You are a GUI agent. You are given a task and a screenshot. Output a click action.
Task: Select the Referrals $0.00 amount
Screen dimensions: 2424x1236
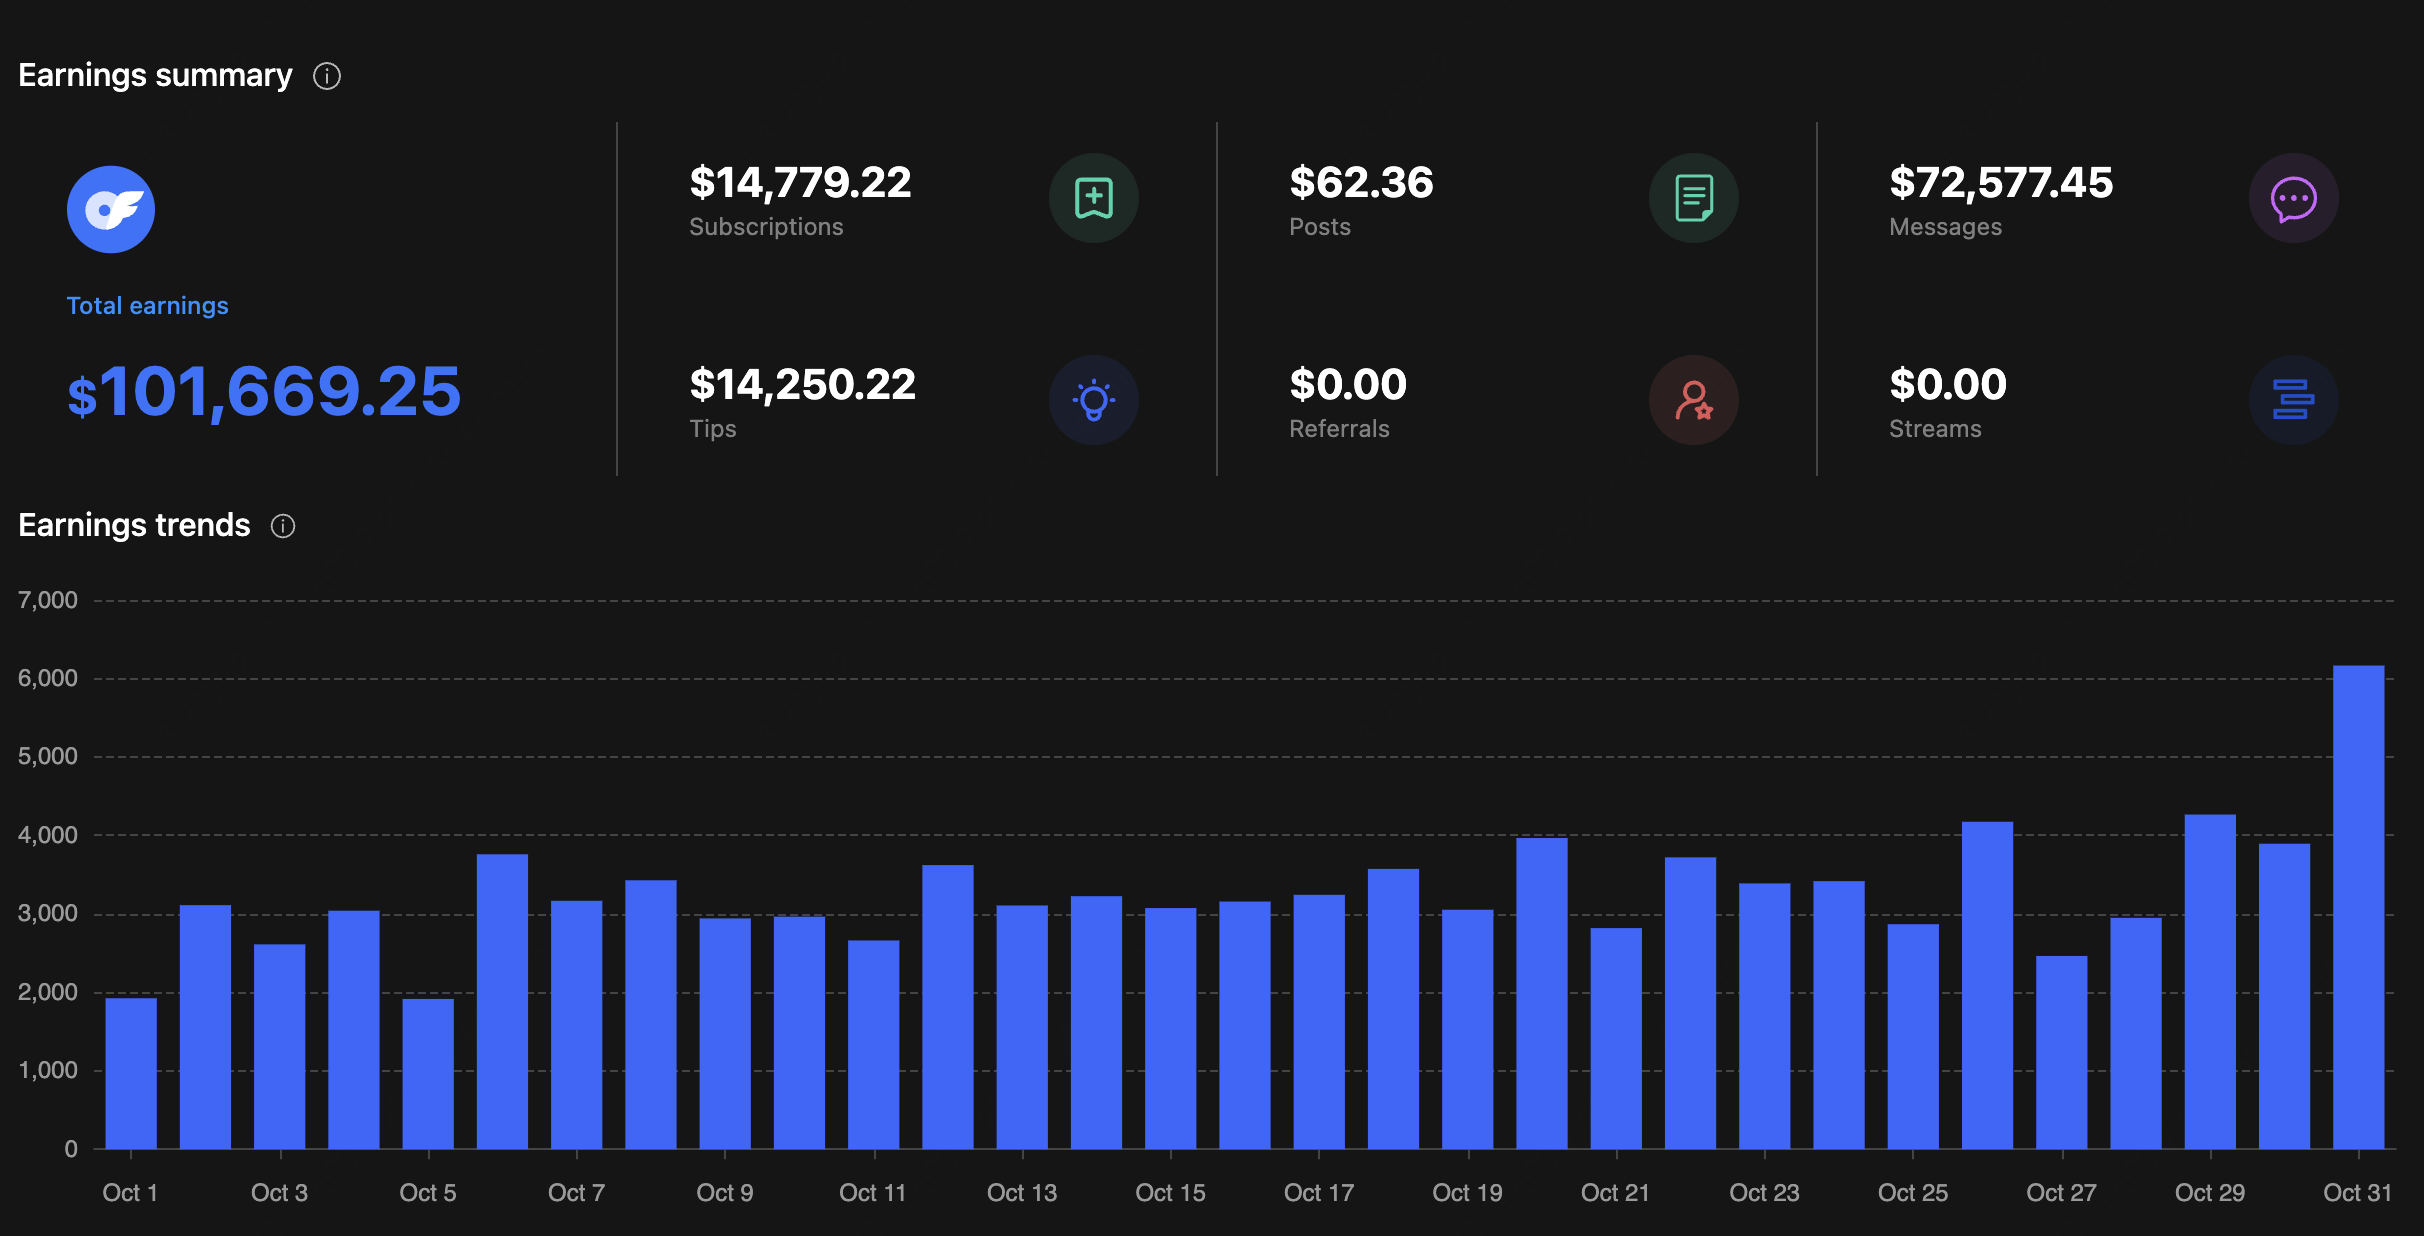coord(1347,384)
